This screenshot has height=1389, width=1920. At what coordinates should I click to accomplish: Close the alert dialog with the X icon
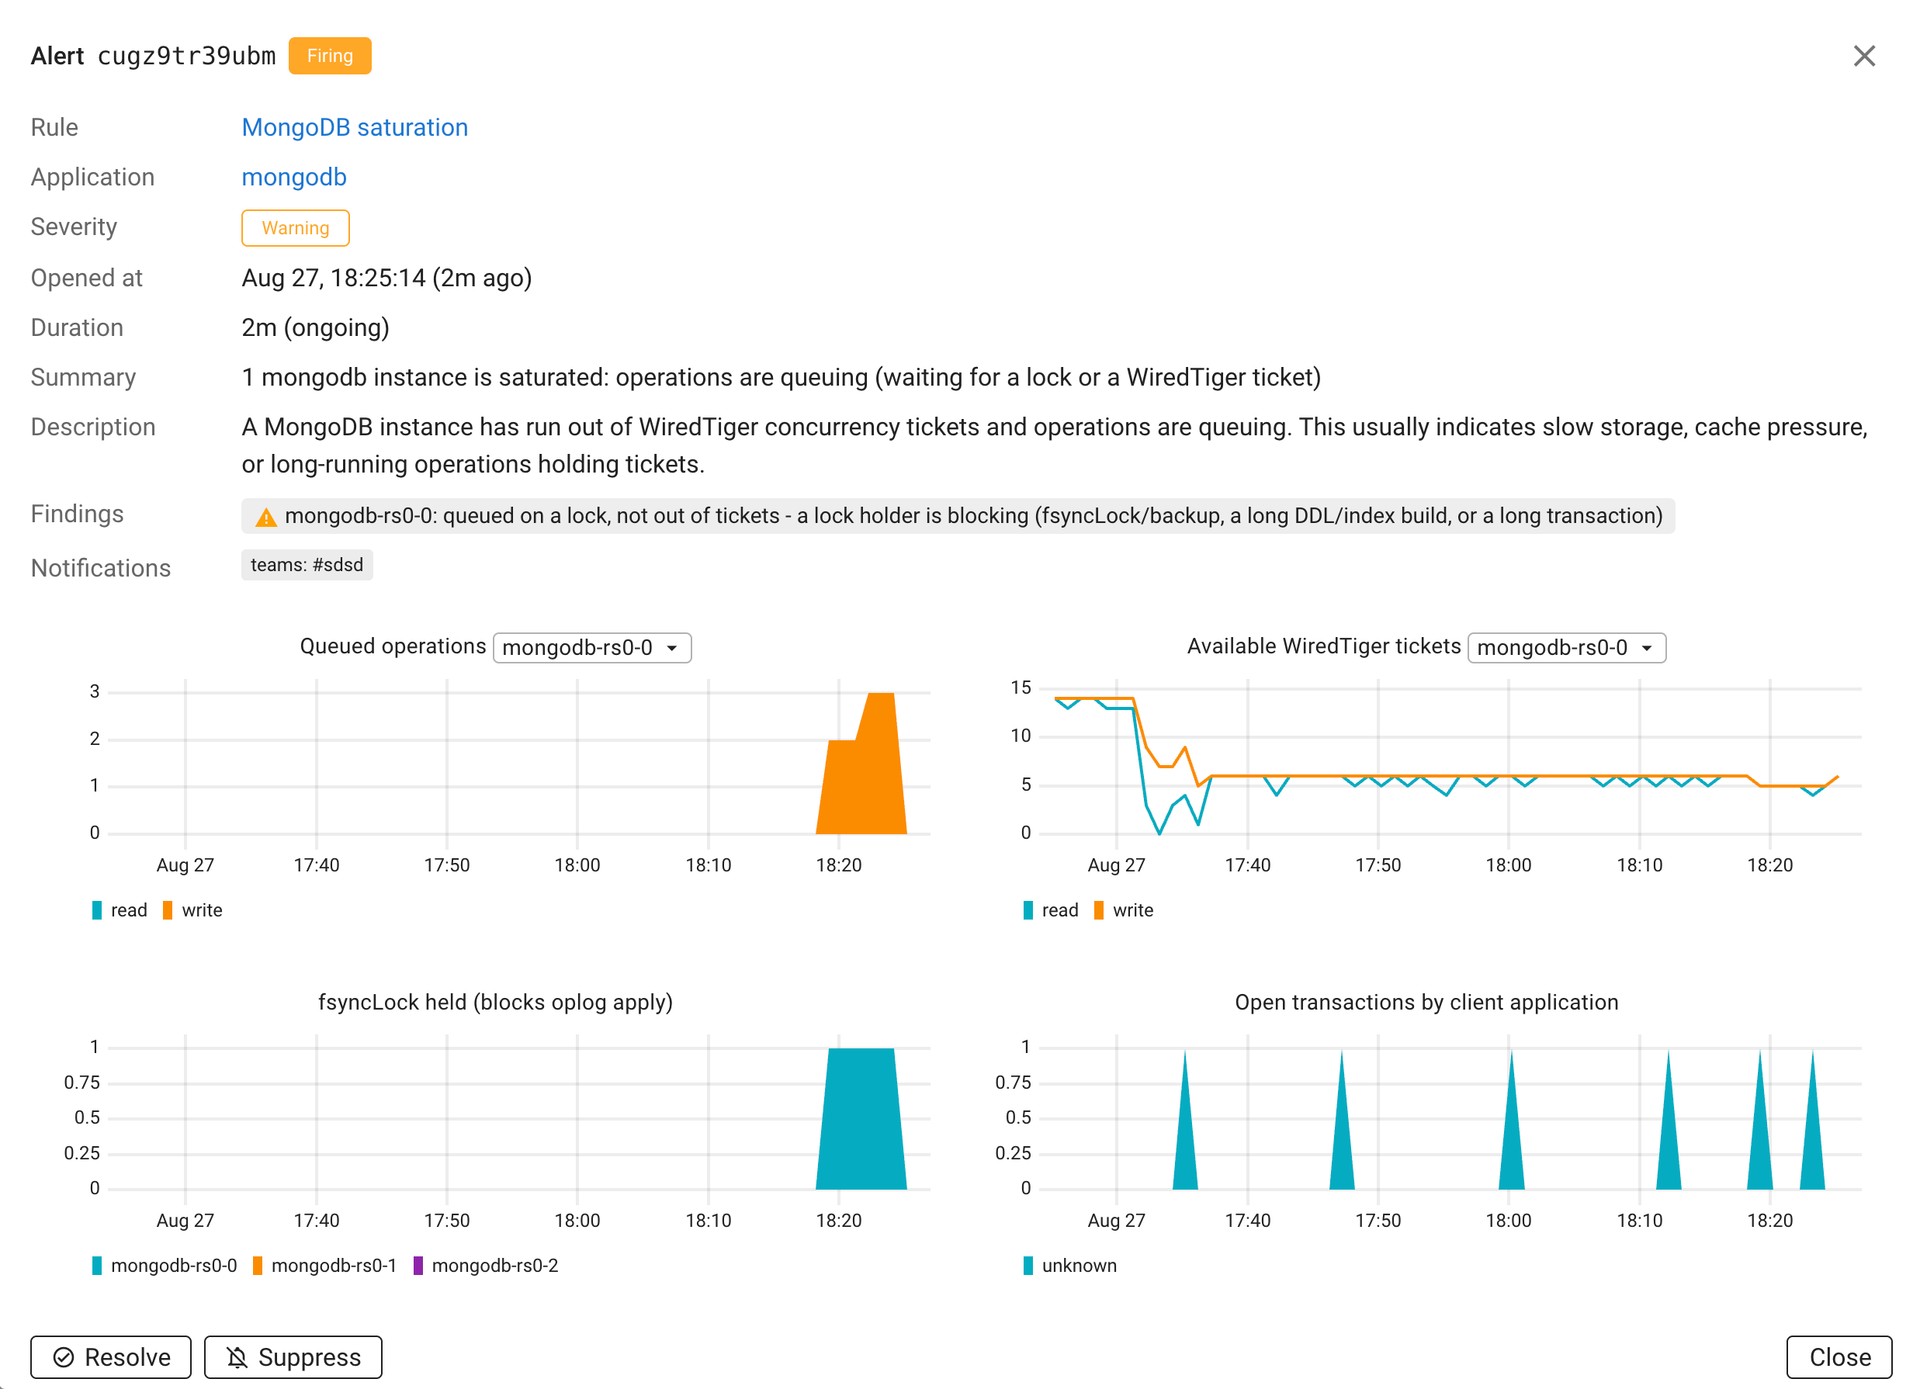pyautogui.click(x=1864, y=56)
